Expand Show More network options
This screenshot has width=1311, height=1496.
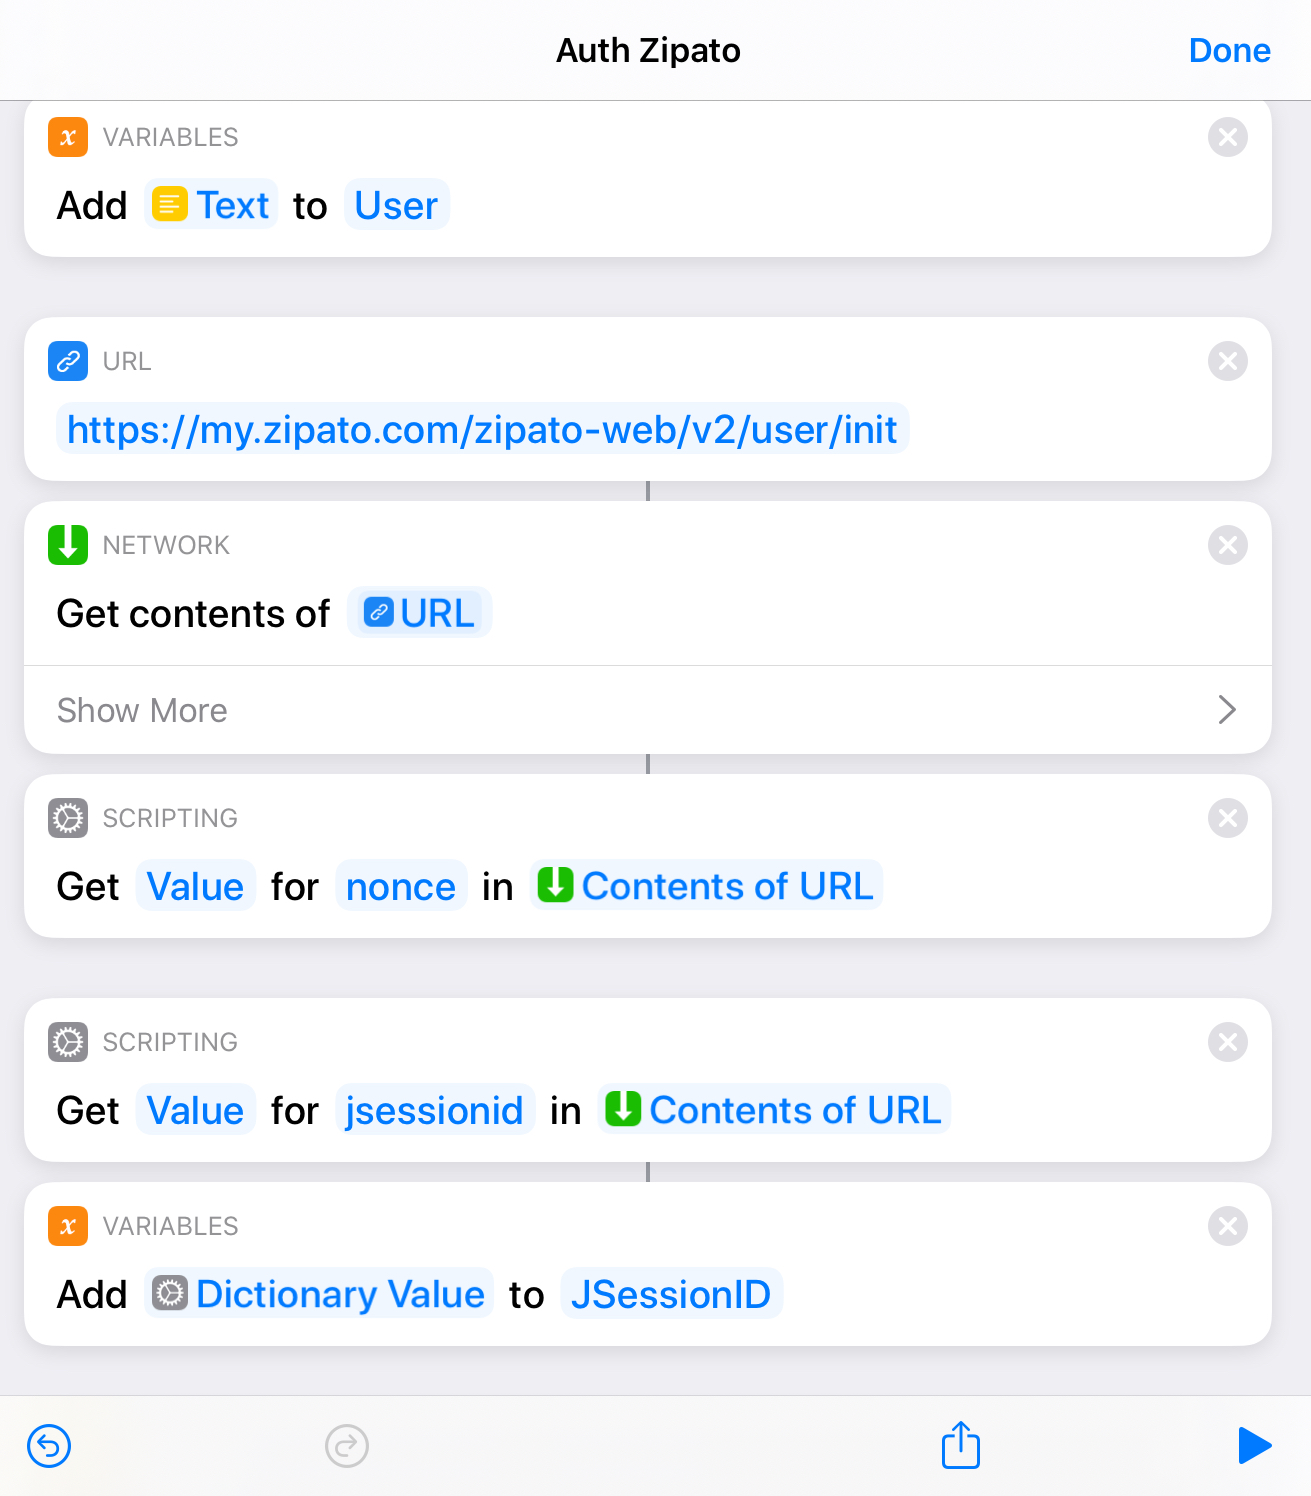point(648,710)
